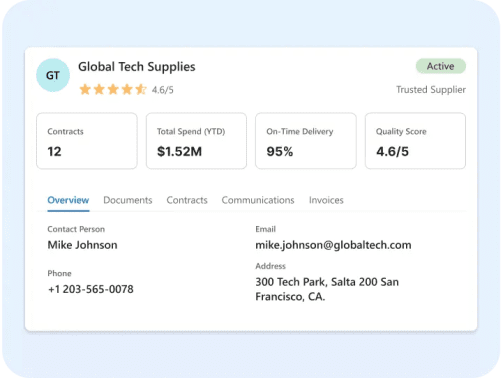Screen dimensions: 503x378
Task: Click the Active status badge
Action: (441, 66)
